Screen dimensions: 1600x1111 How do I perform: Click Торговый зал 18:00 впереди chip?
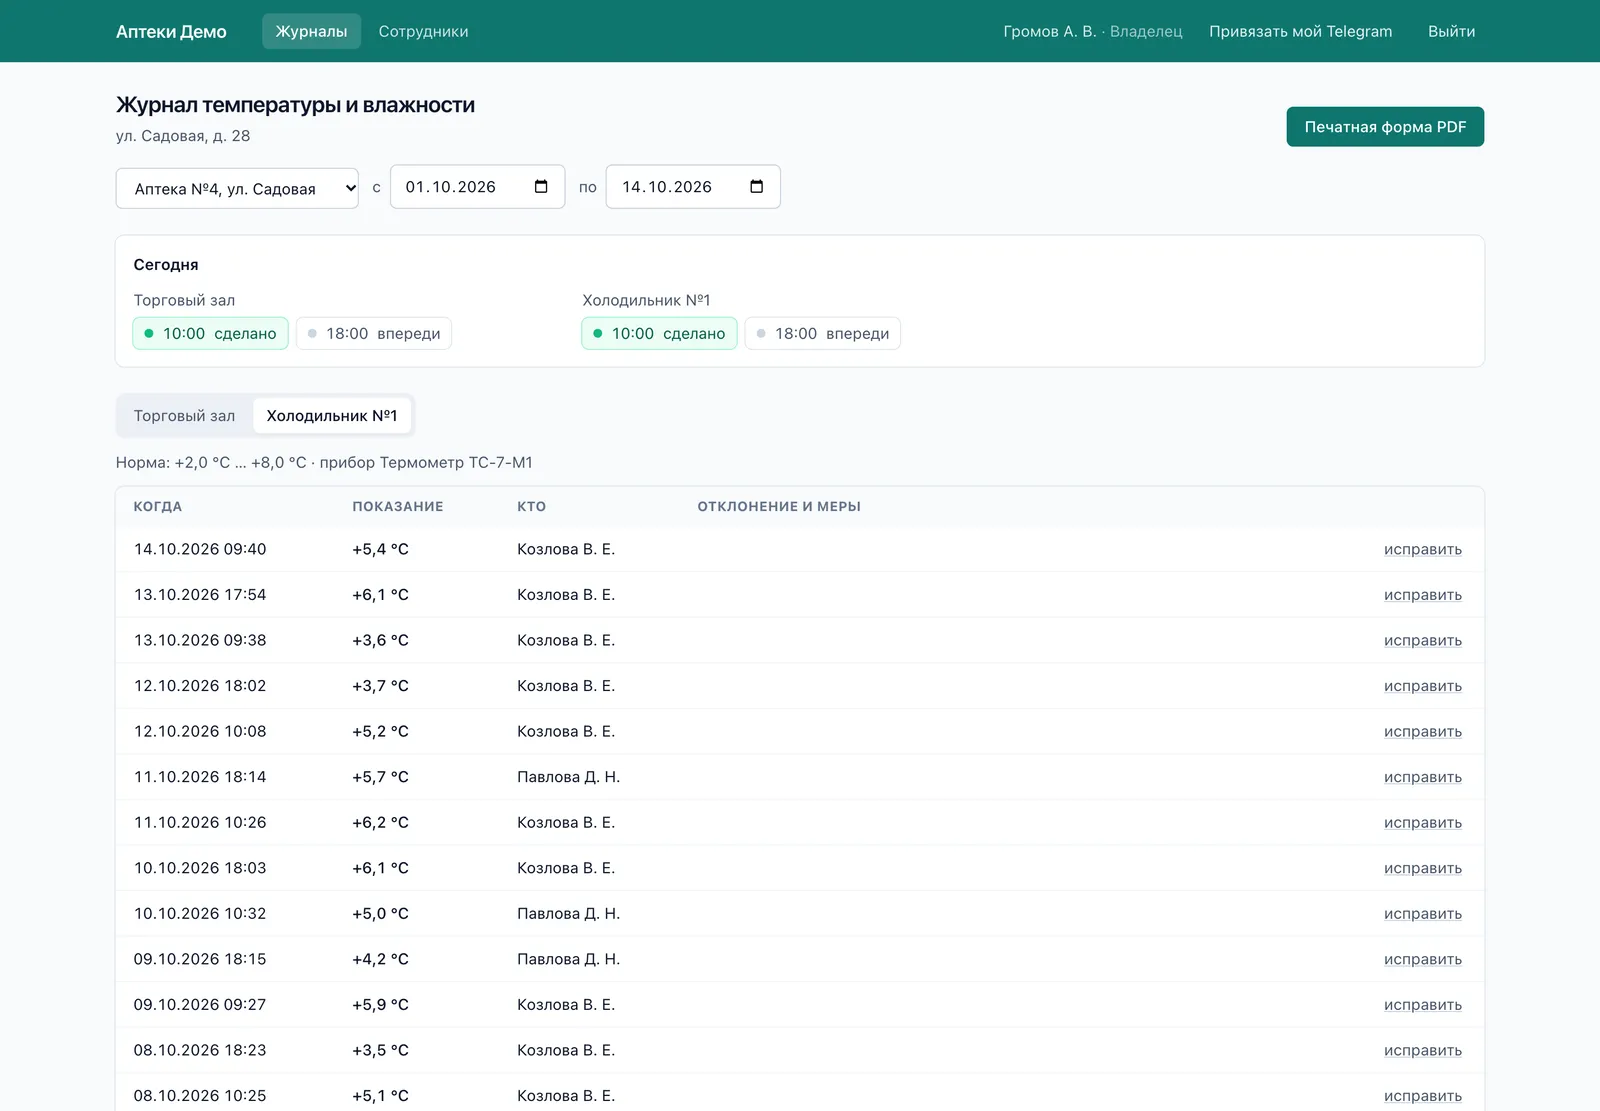tap(374, 333)
